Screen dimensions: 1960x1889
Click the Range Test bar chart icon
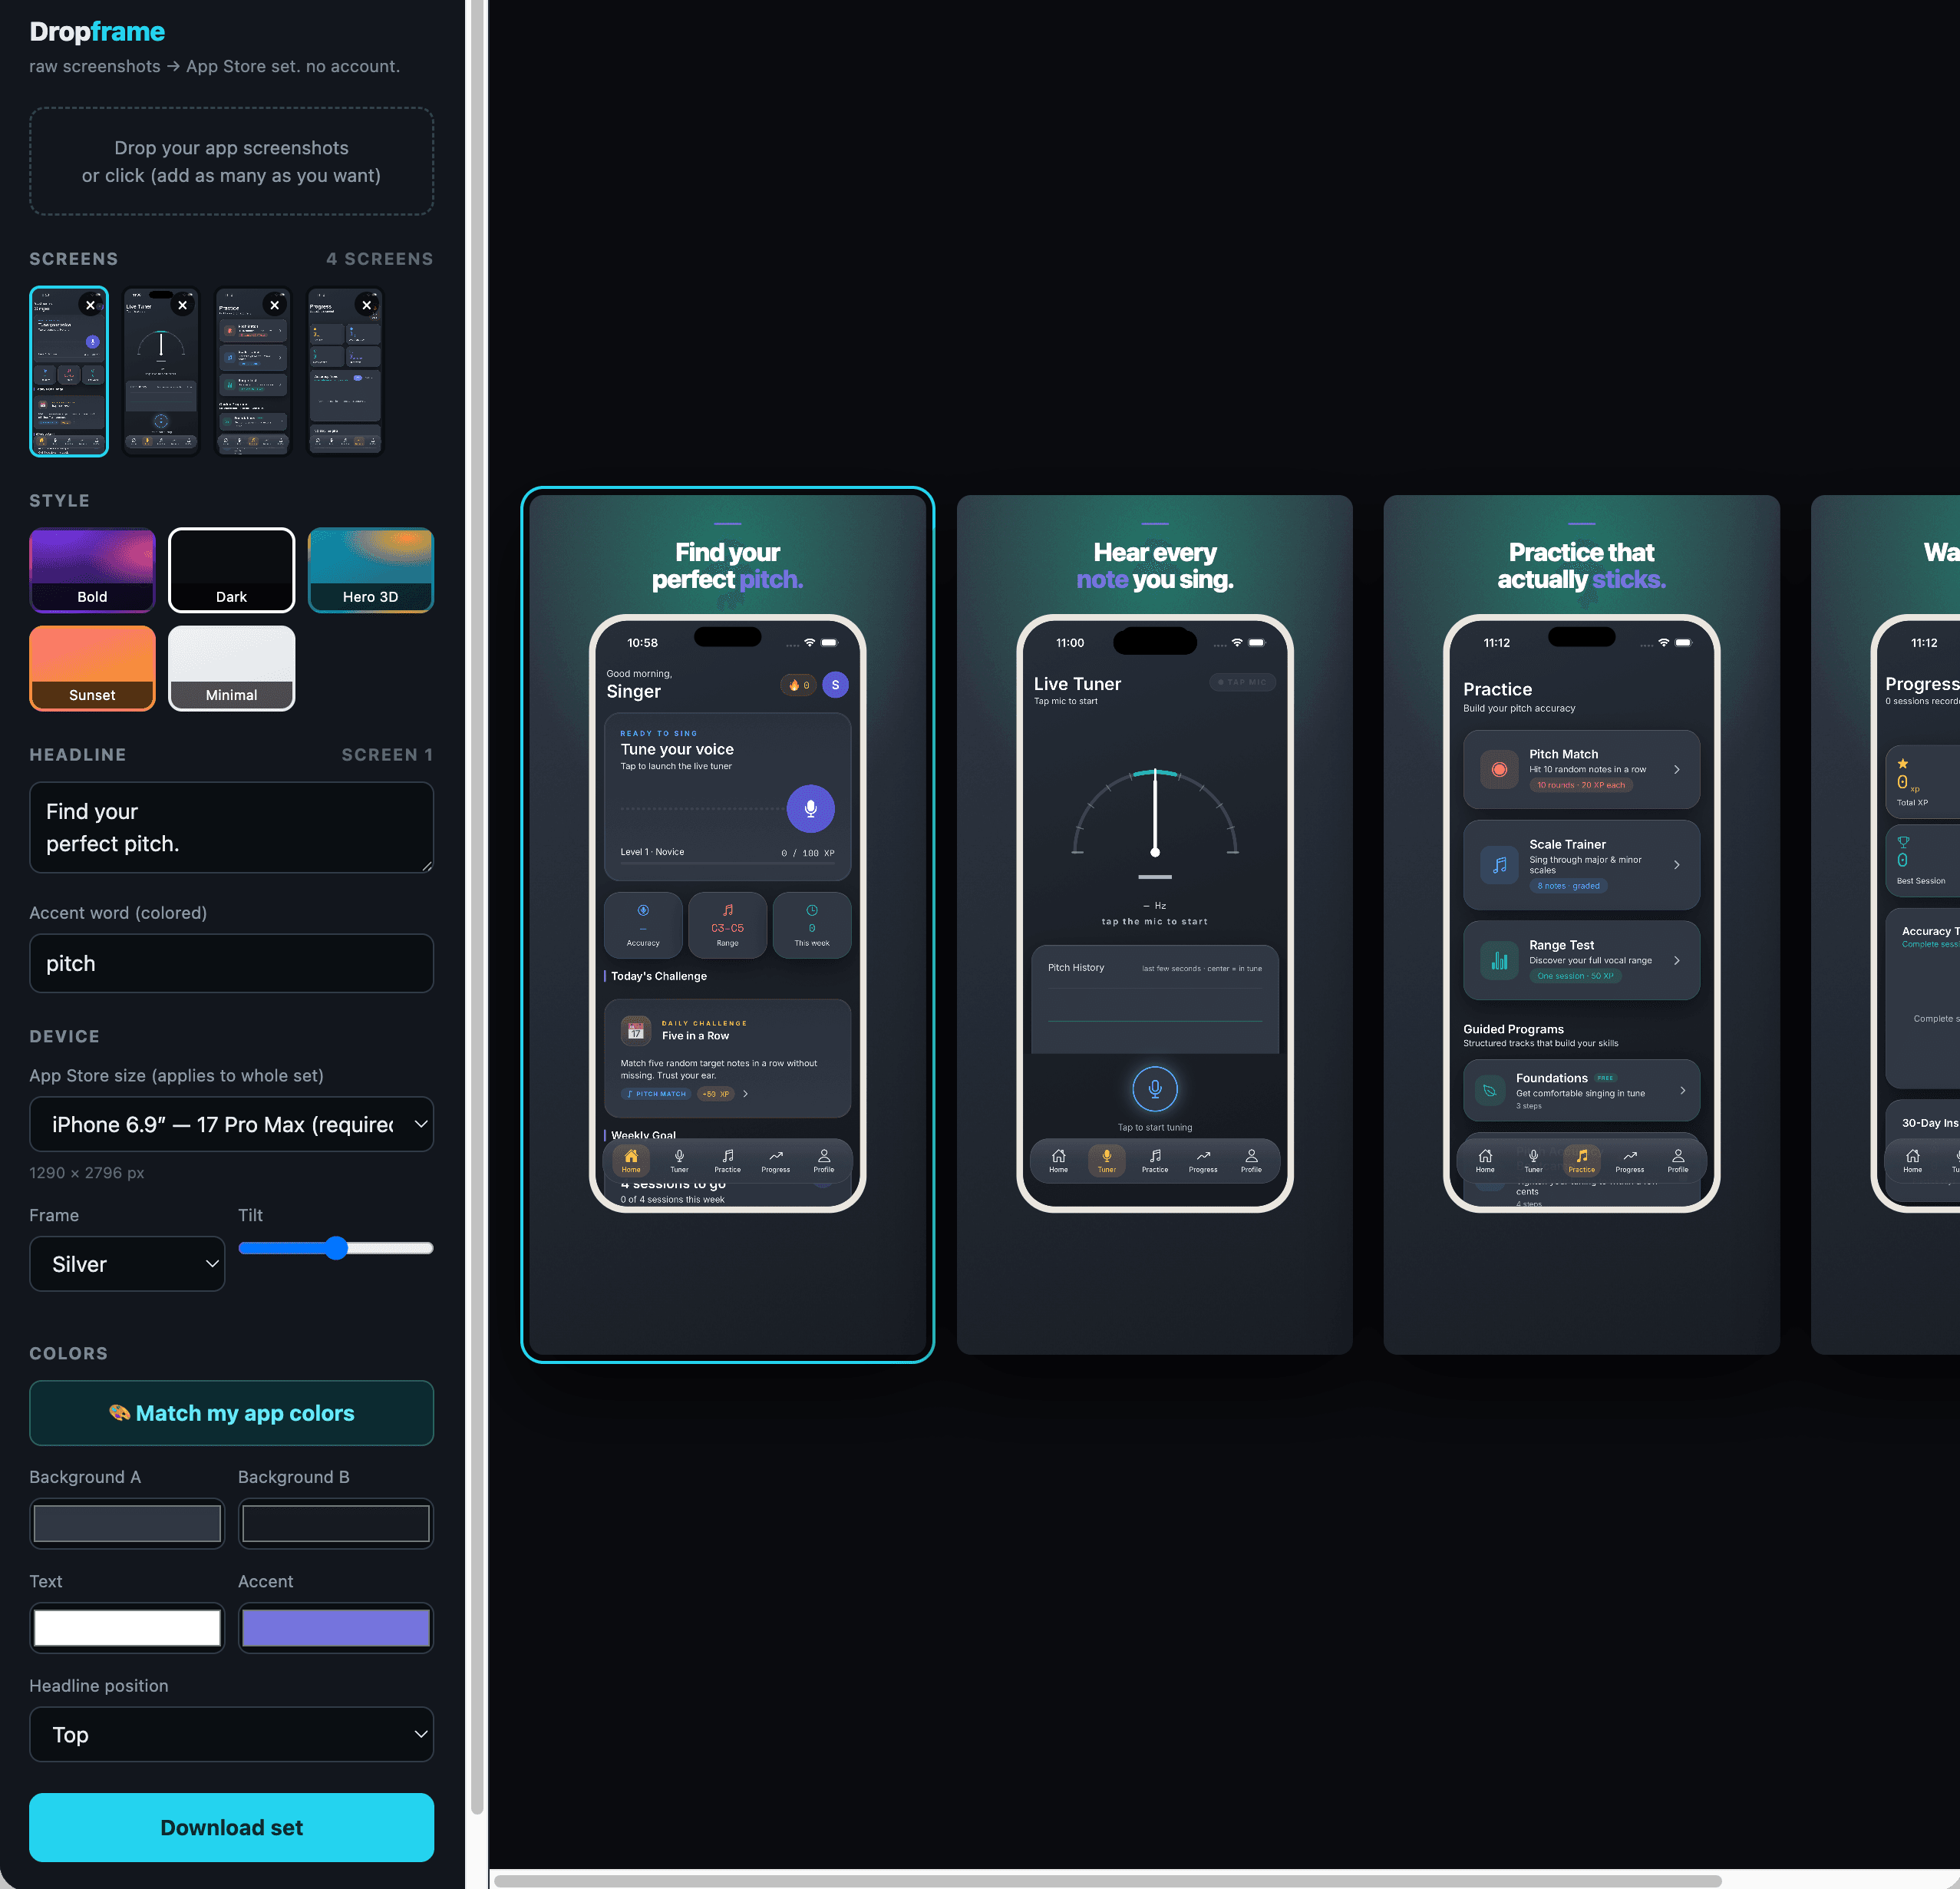click(1499, 961)
